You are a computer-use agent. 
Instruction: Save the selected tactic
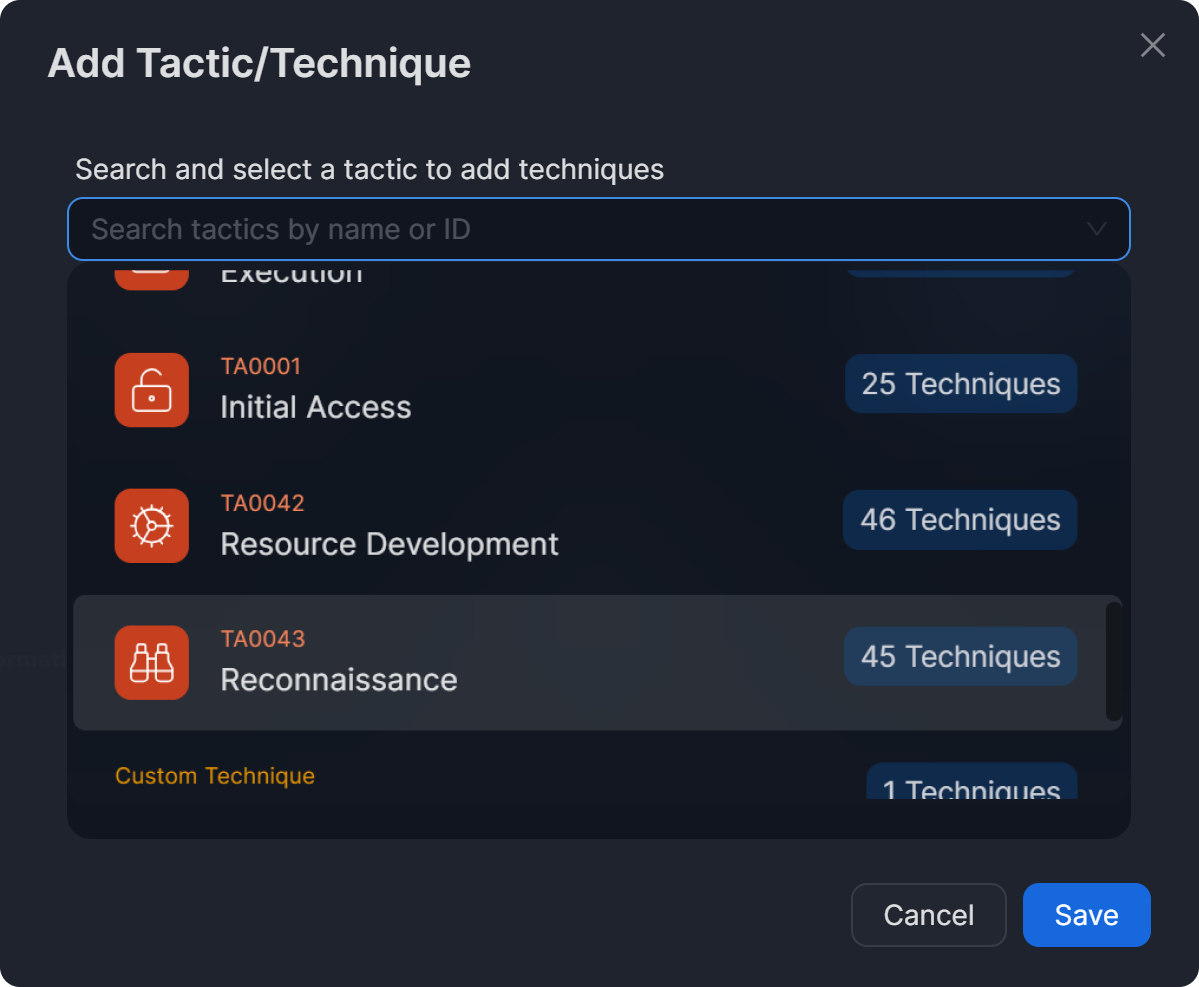pos(1086,915)
